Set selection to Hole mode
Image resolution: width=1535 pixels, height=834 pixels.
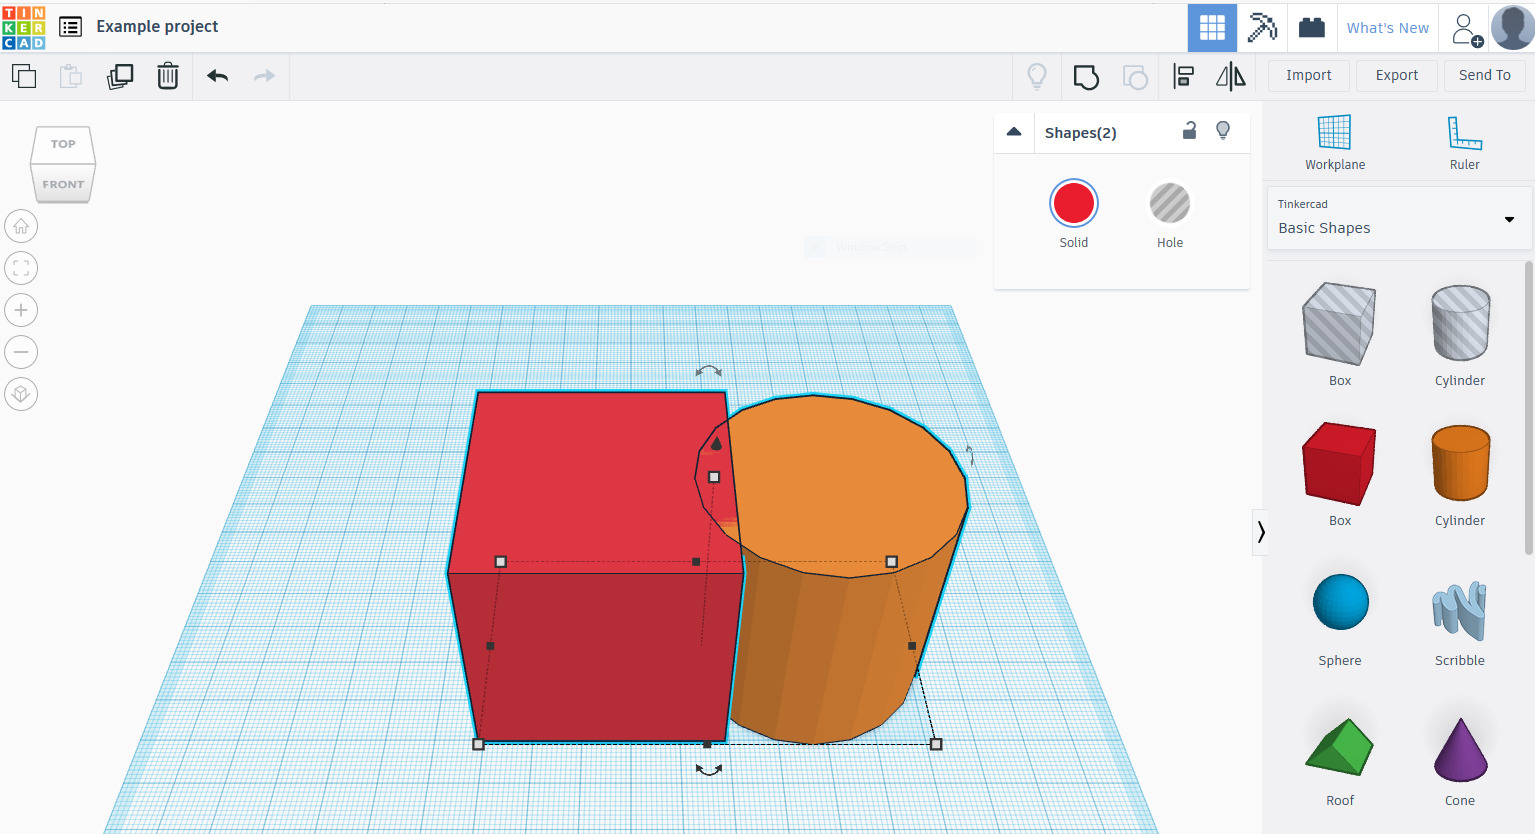point(1169,202)
